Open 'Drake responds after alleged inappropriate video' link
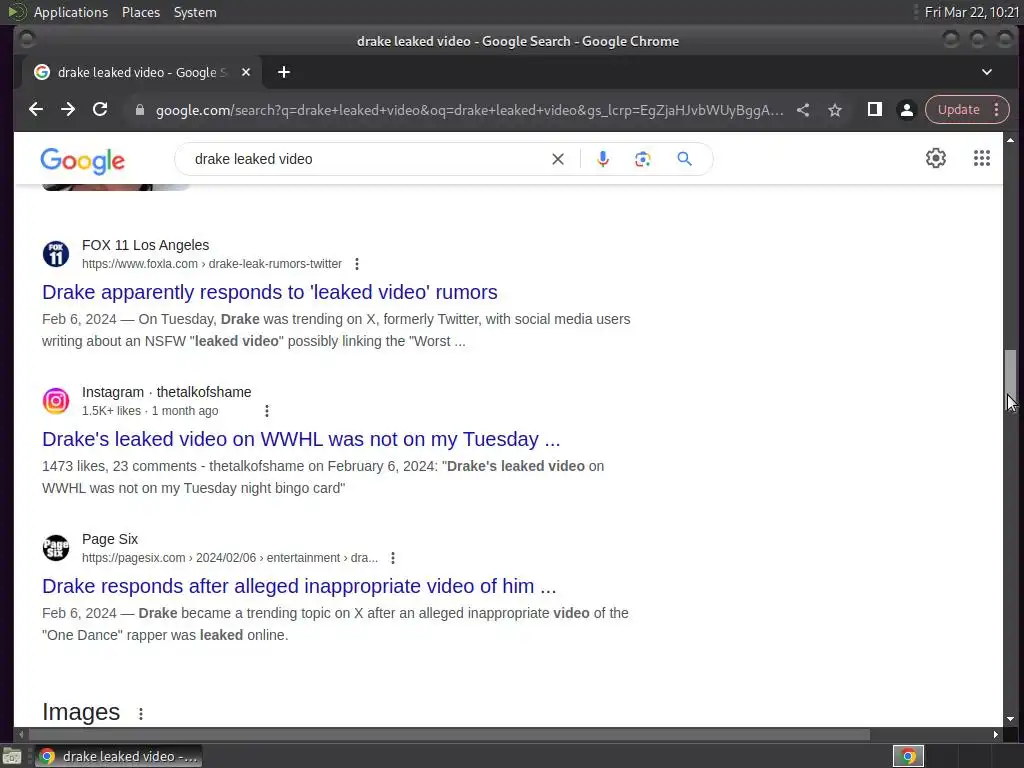Viewport: 1024px width, 768px height. [x=299, y=586]
